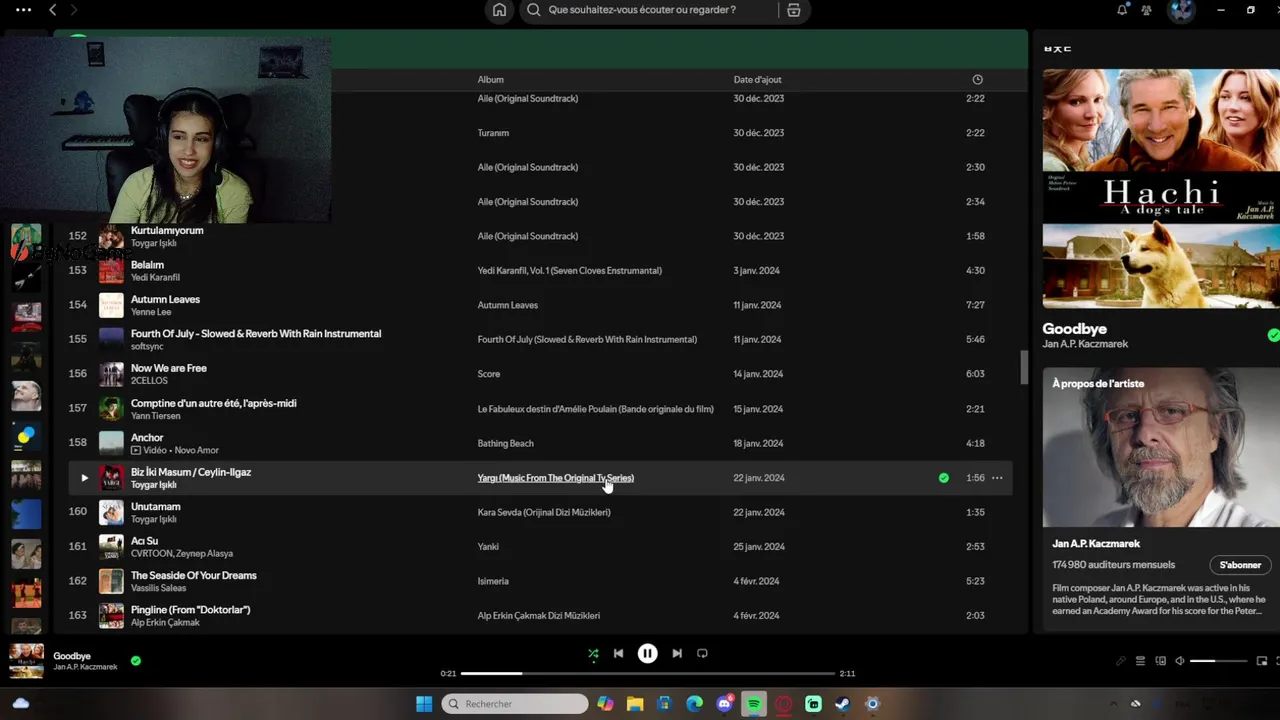Sort by Date d'ajout column header
This screenshot has width=1280, height=720.
point(757,80)
